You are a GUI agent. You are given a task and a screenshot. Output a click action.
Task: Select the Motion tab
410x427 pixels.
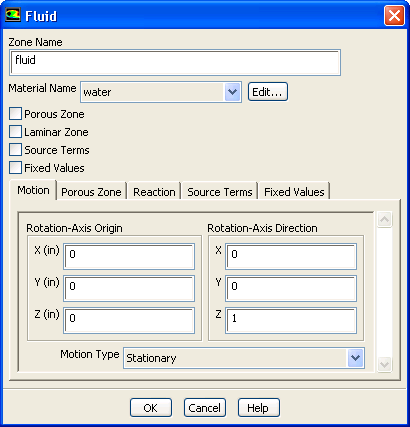33,190
